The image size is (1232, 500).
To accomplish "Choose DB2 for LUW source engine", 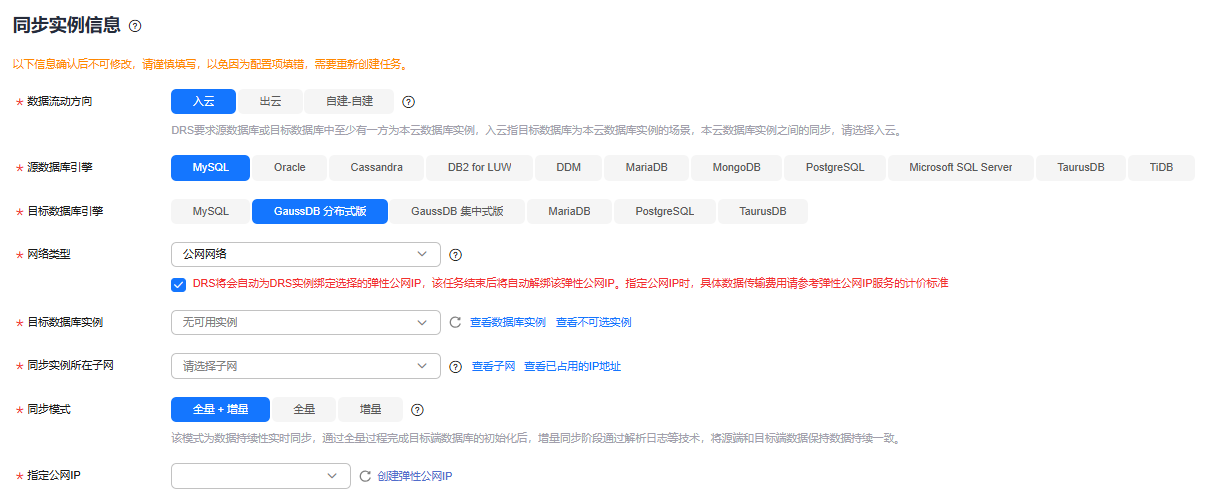I will coord(480,168).
